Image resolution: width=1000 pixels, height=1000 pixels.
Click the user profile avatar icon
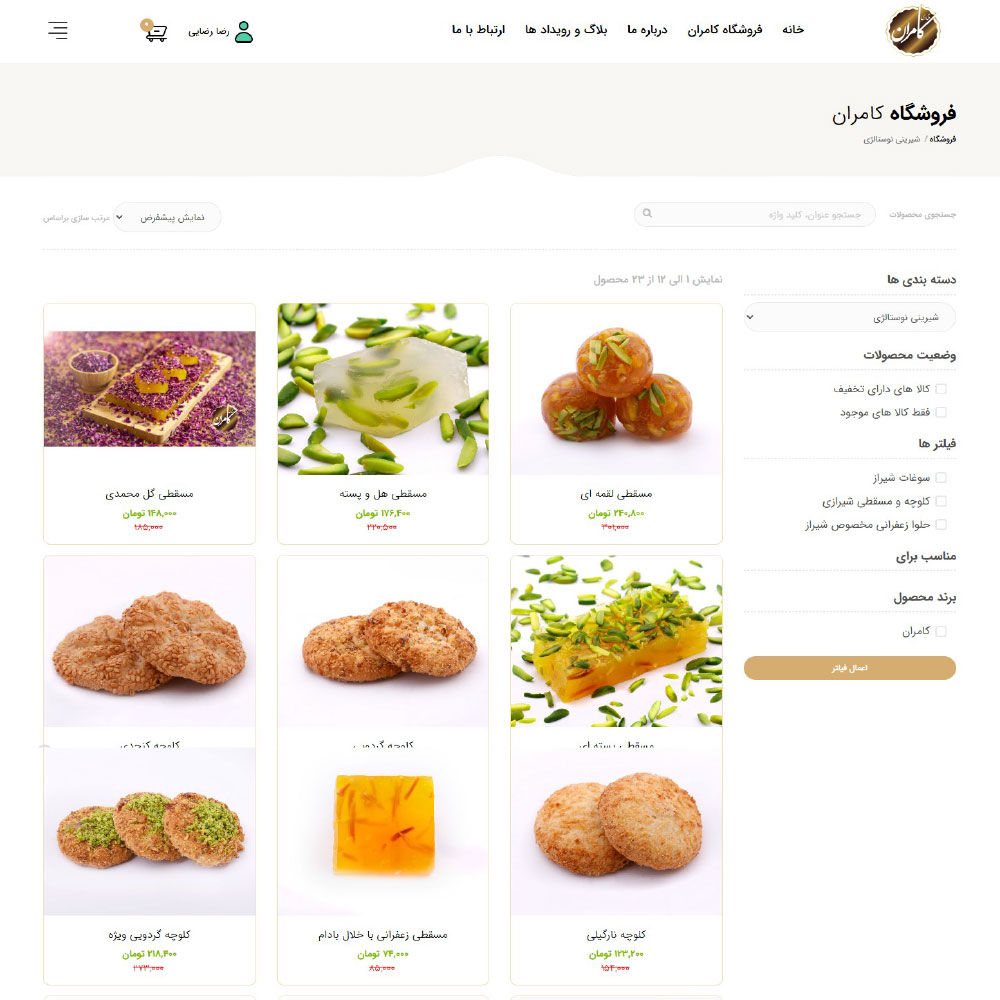point(244,32)
